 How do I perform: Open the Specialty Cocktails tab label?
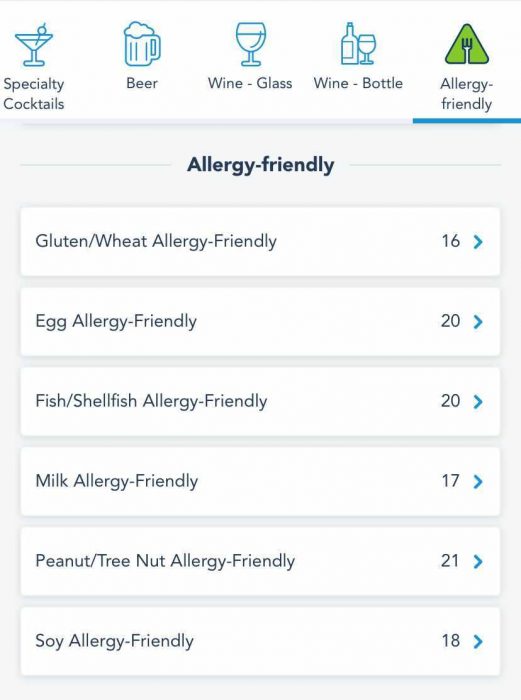pyautogui.click(x=34, y=94)
